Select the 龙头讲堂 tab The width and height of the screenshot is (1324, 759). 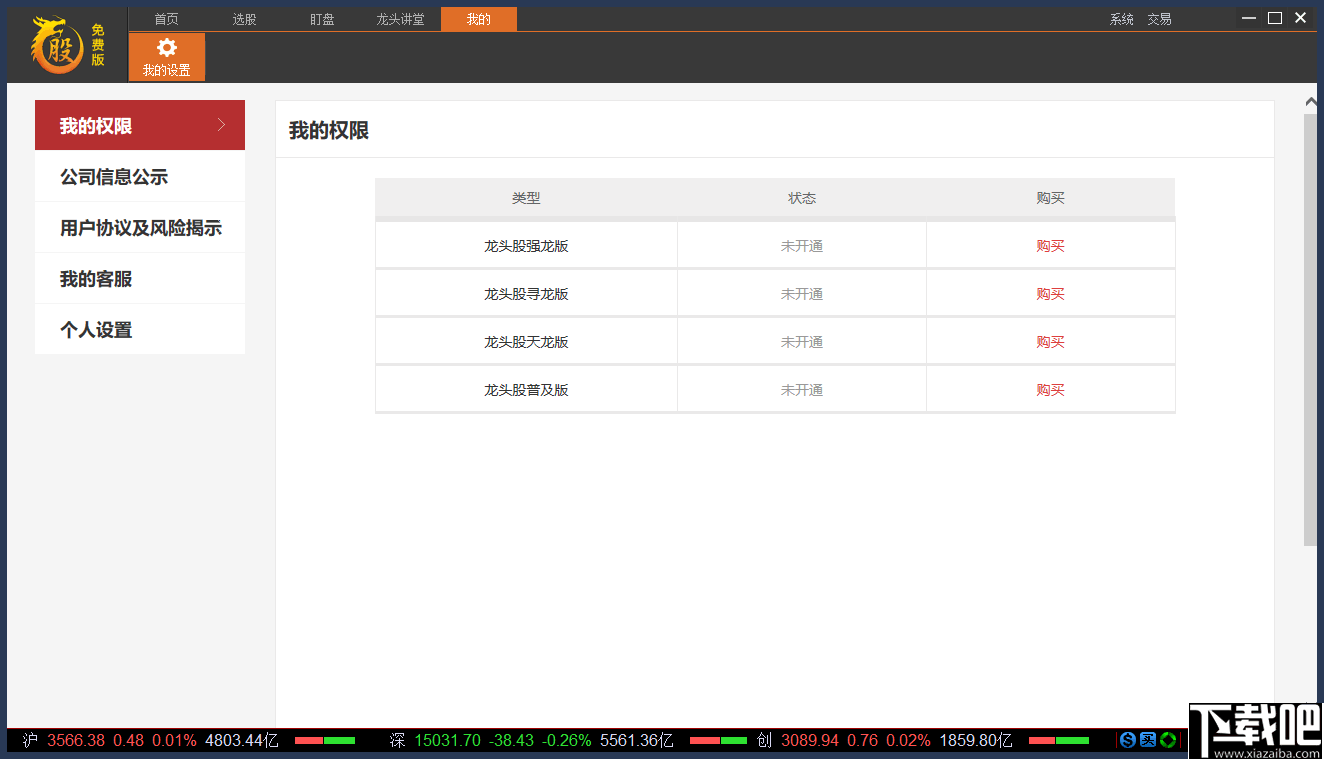pos(401,19)
